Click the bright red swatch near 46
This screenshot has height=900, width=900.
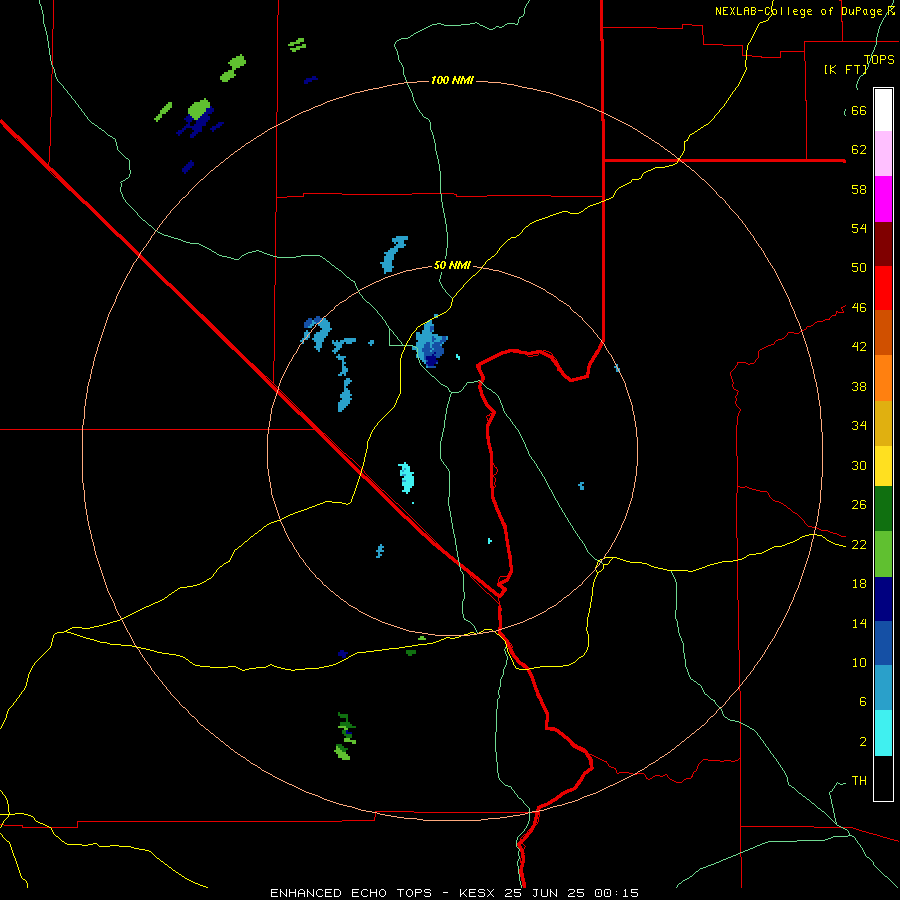click(x=883, y=288)
